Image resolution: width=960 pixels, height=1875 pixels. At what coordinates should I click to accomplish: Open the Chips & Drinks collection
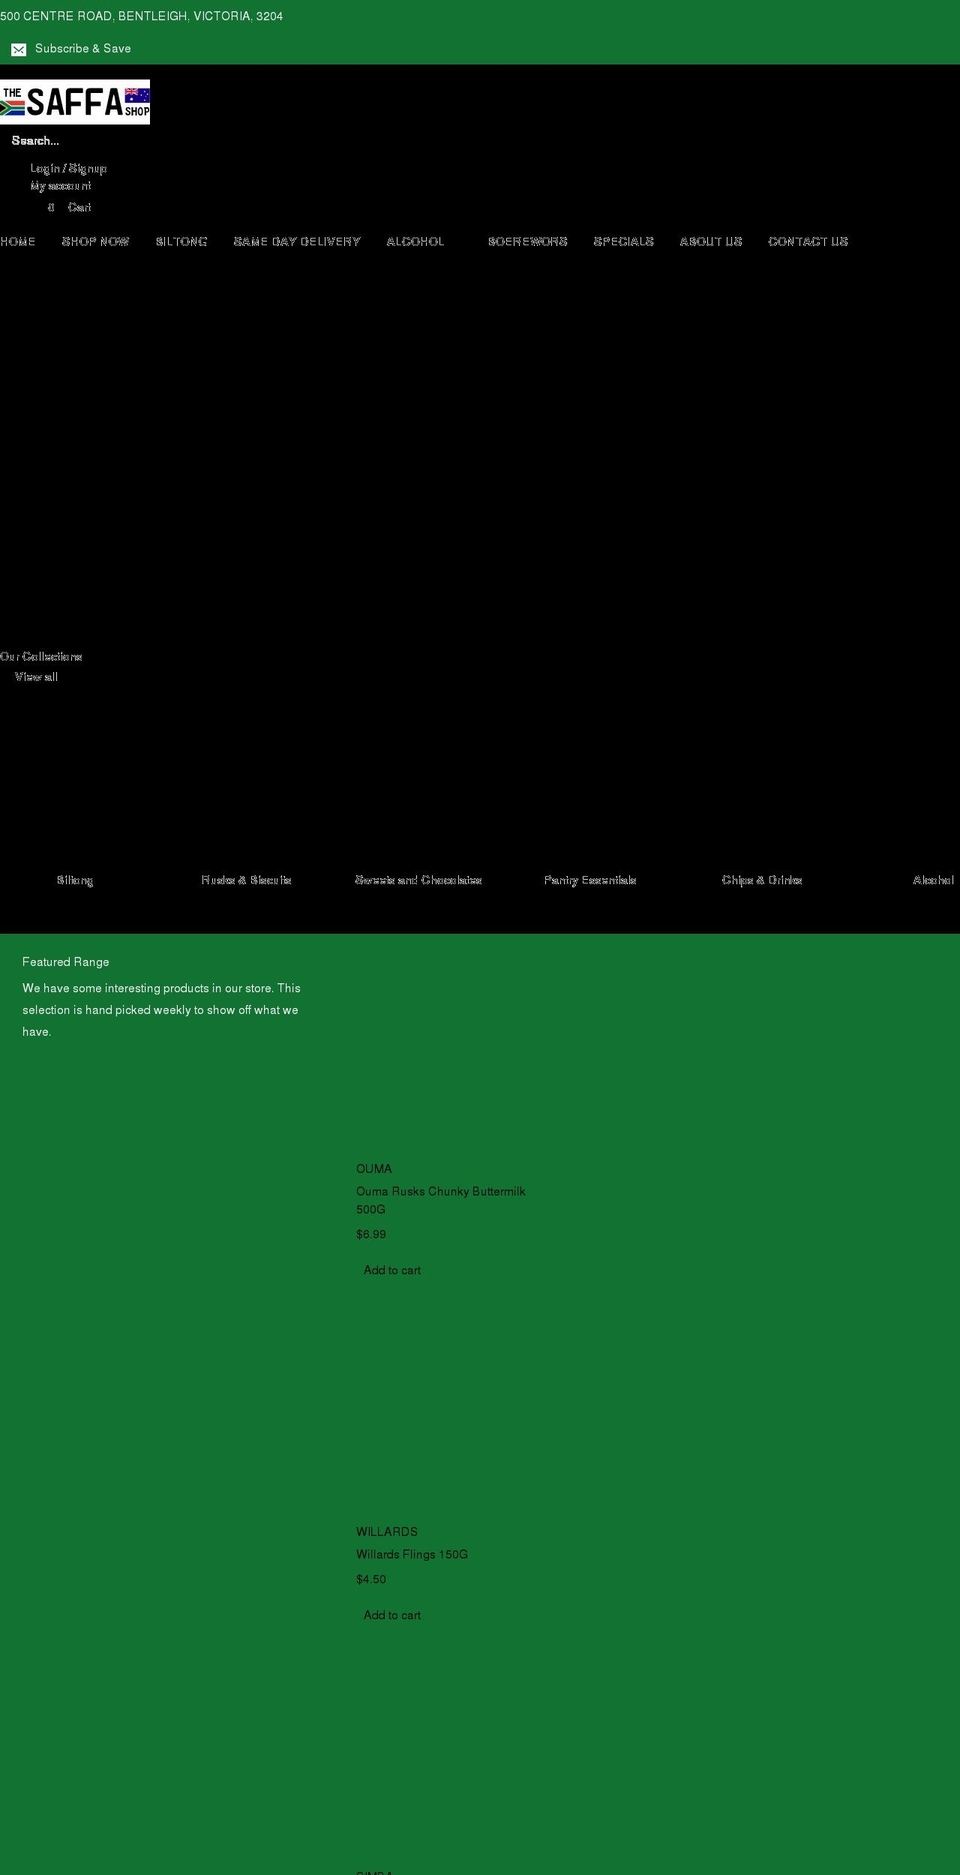pos(762,880)
